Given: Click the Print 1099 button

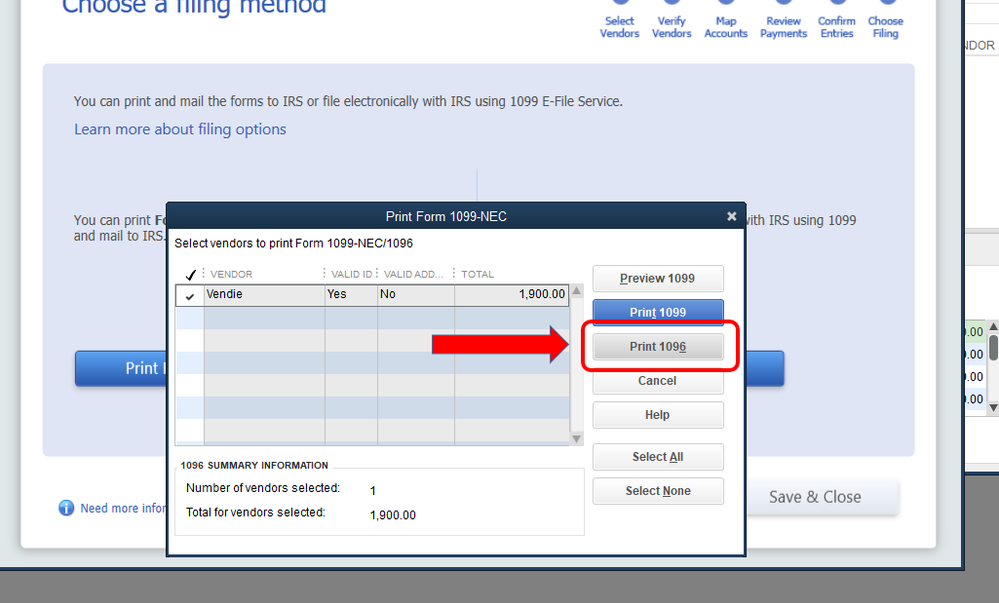Looking at the screenshot, I should tap(658, 312).
